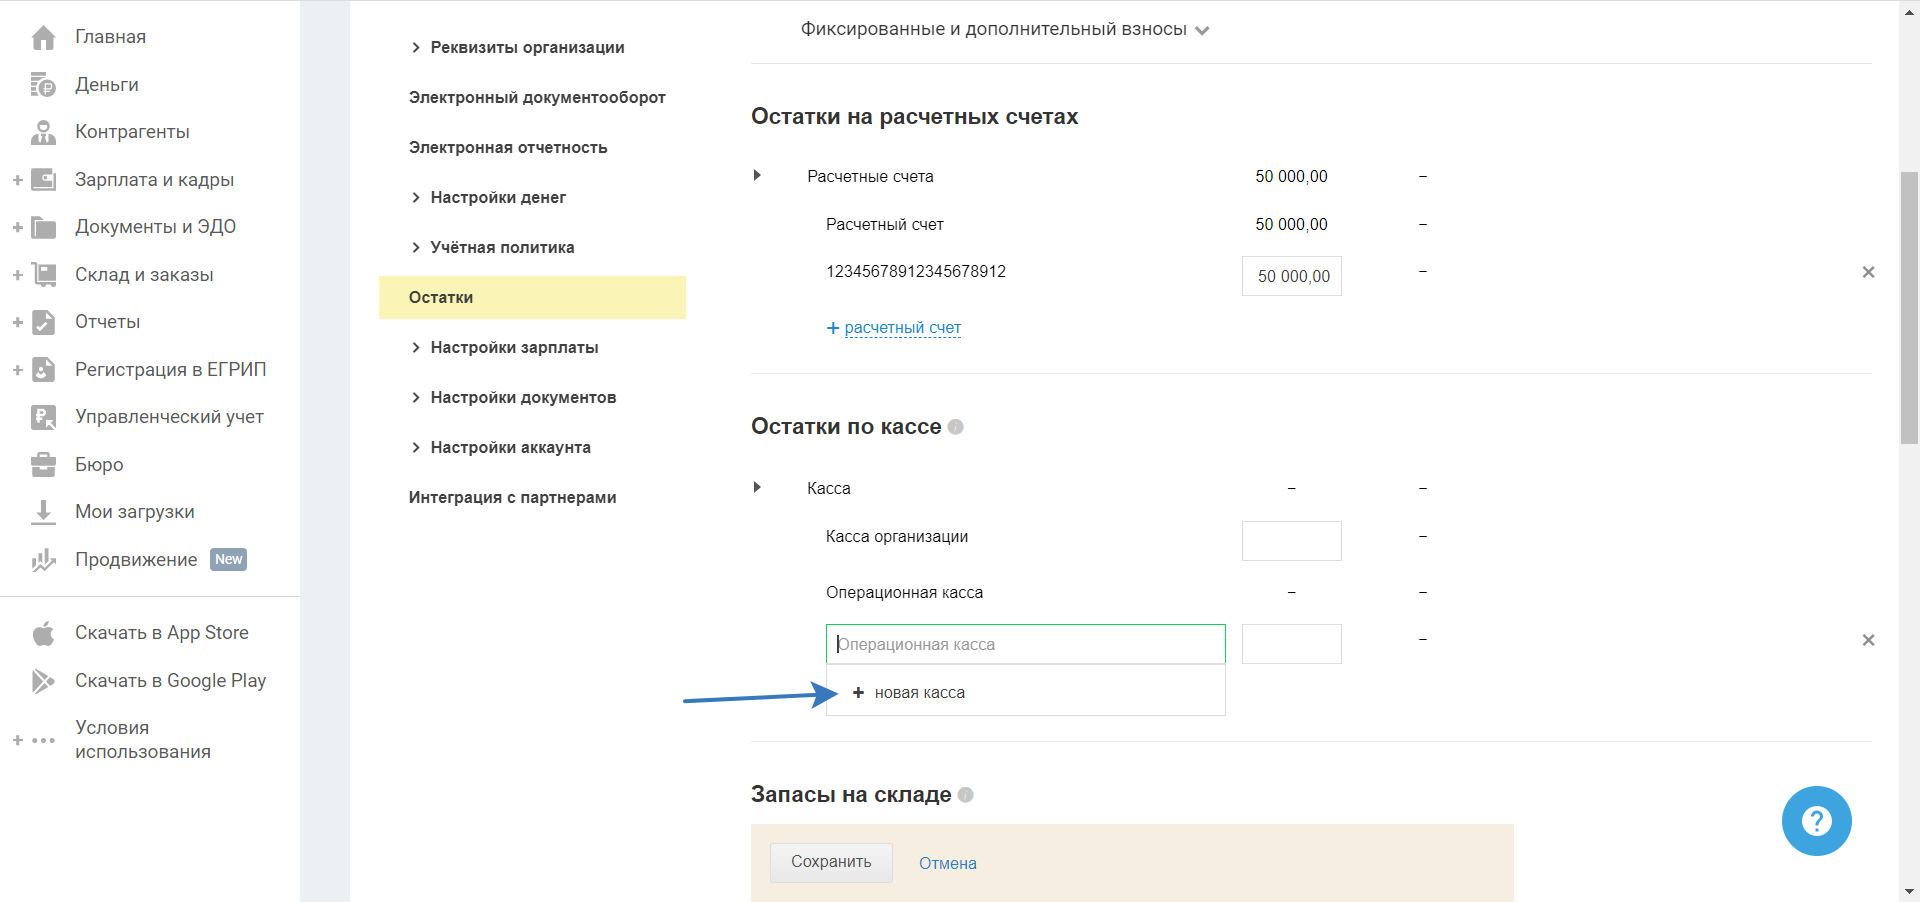Select Электронная отчетность menu item
Screen dimensions: 1920x902
pos(508,147)
